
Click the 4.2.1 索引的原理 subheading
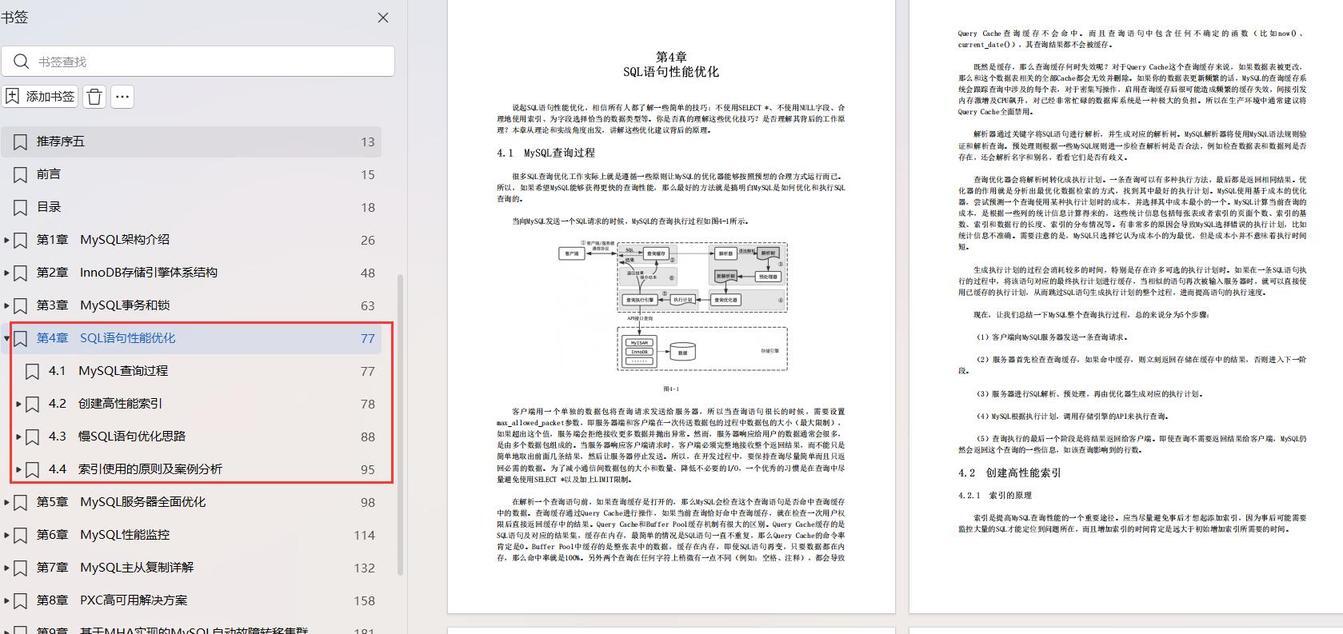[x=995, y=495]
